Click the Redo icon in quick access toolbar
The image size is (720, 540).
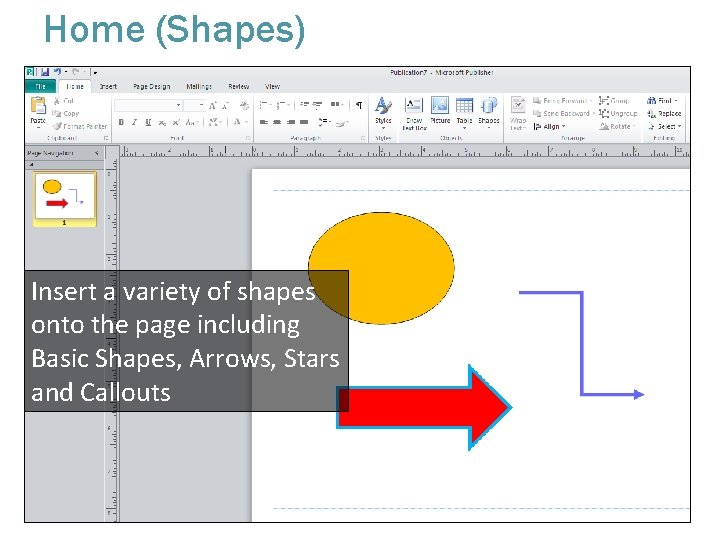tap(76, 72)
